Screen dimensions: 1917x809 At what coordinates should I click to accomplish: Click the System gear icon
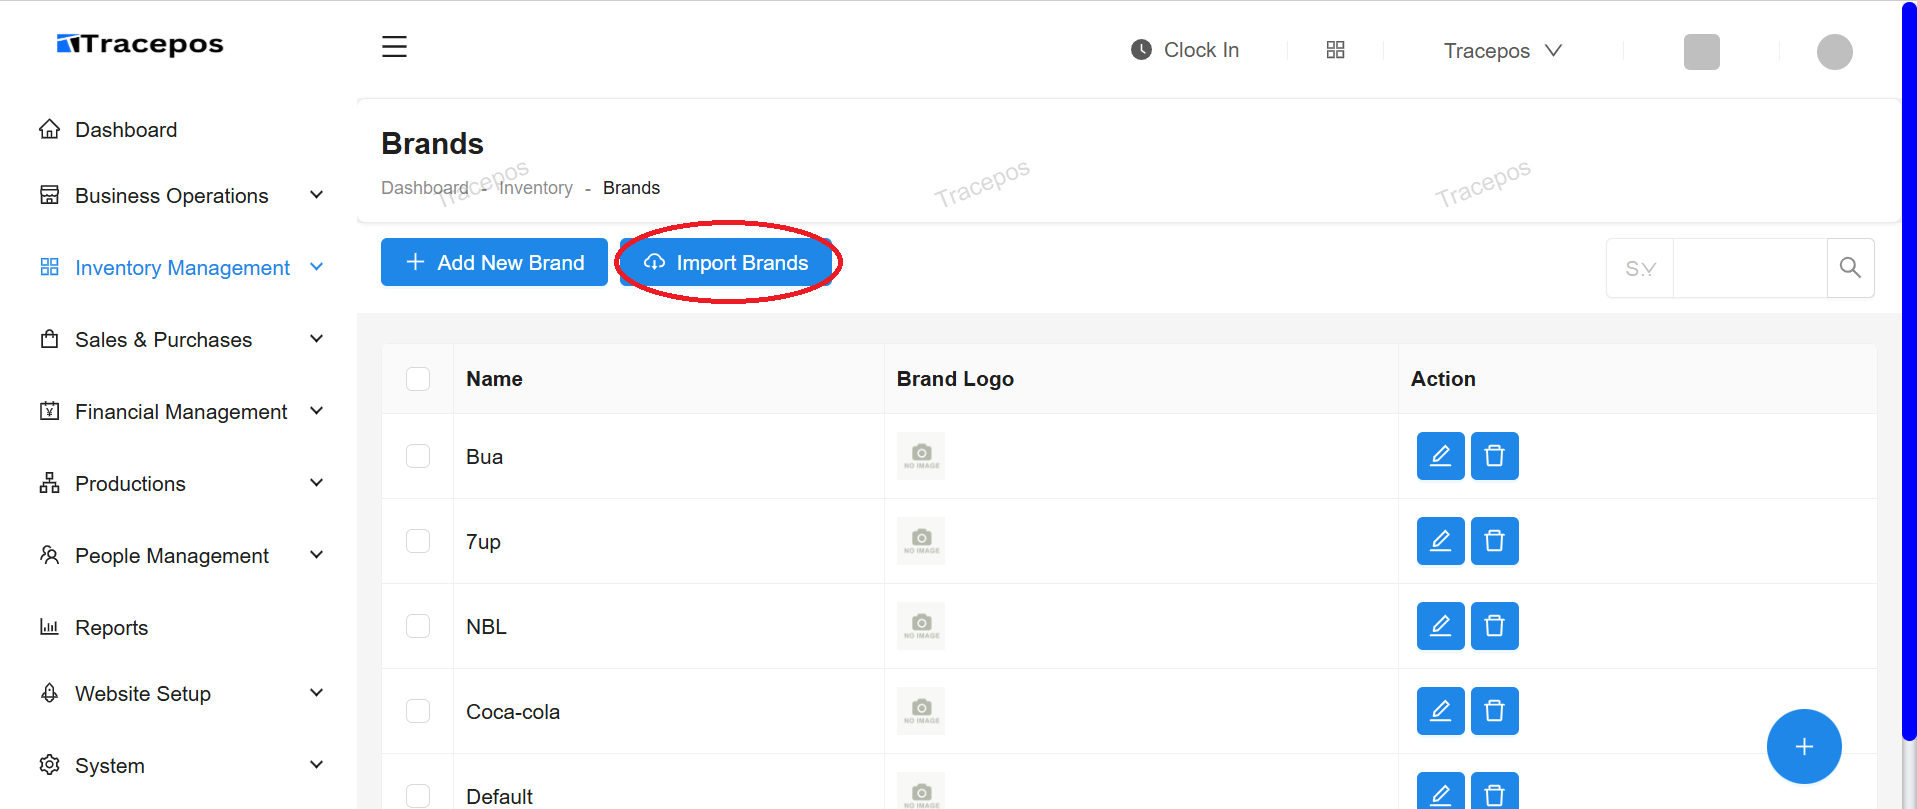tap(49, 765)
